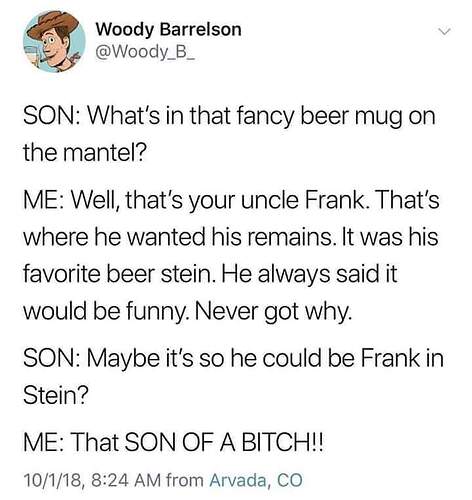Select line "SON: What's in that fancy beer mug on"

coord(229,118)
